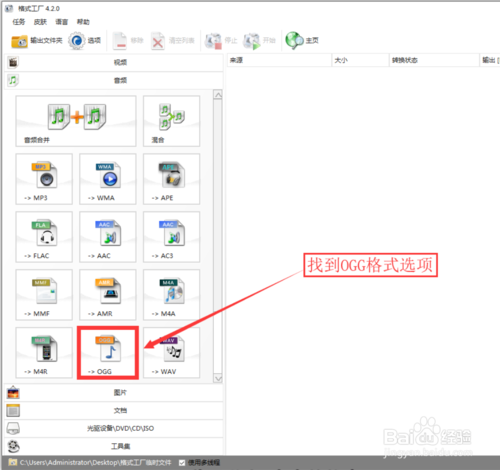The width and height of the screenshot is (500, 470).
Task: Click the scroll down arrow in audio panel
Action: [x=218, y=378]
